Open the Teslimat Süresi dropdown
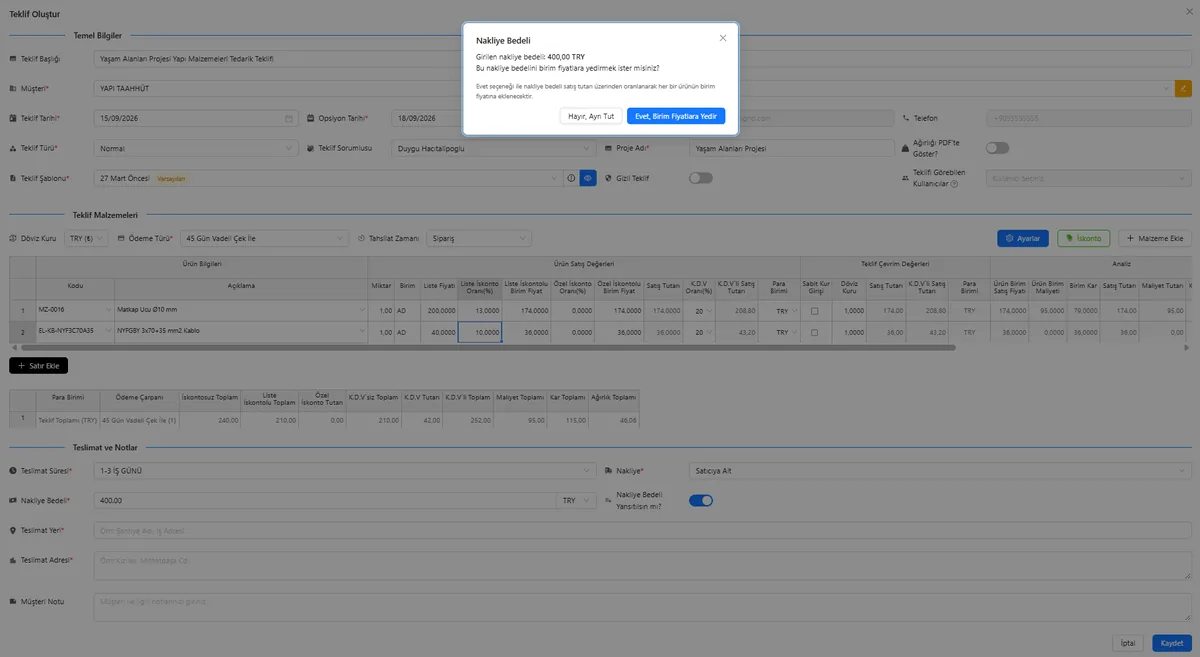Viewport: 1200px width, 657px height. 344,470
